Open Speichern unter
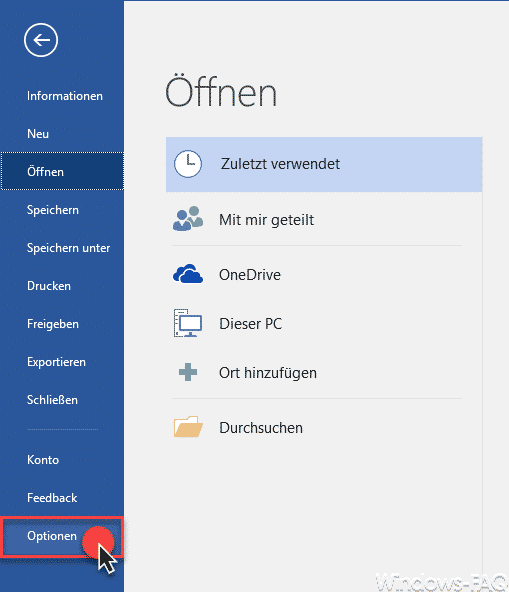Screen dimensions: 509x592 click(62, 248)
